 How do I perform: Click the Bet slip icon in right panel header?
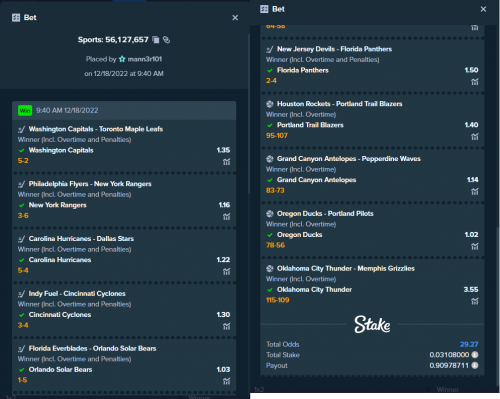(264, 9)
